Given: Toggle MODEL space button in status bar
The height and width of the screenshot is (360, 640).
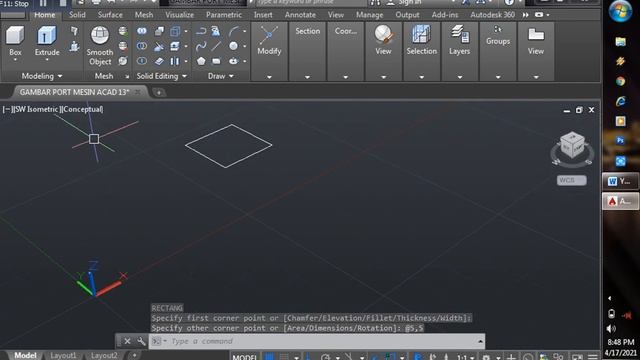Looking at the screenshot, I should pyautogui.click(x=244, y=357).
